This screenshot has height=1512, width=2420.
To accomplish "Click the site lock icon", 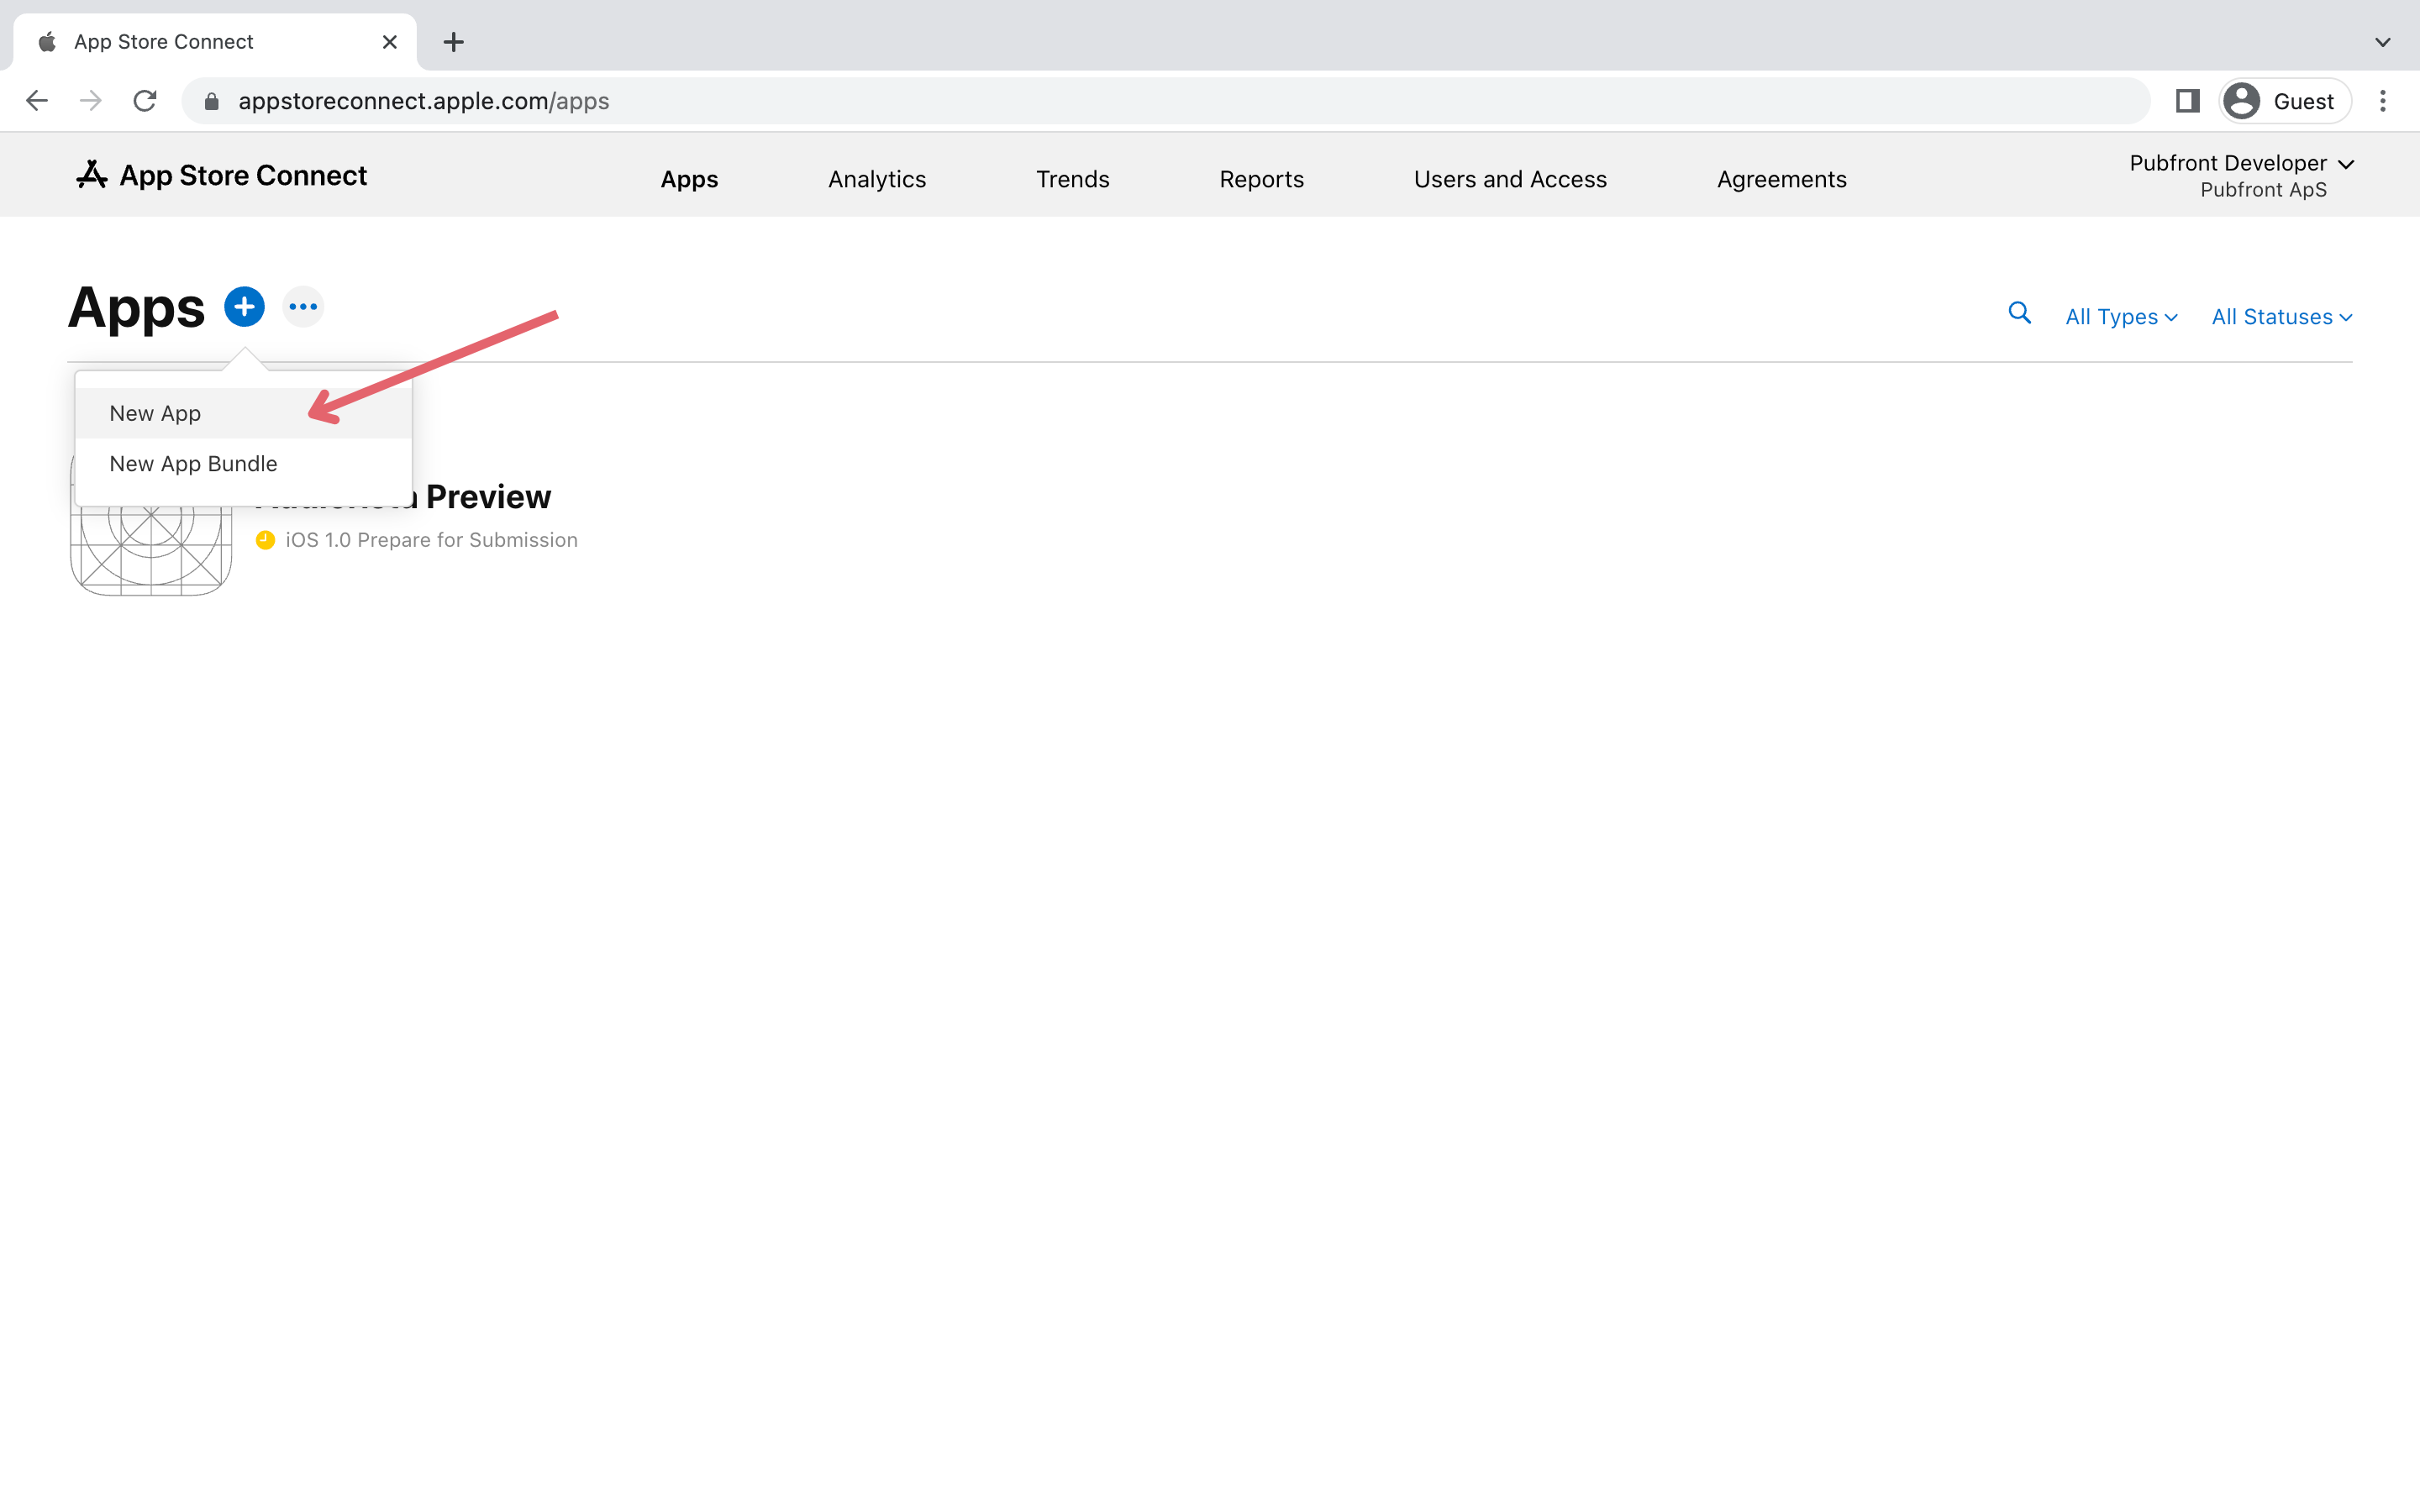I will [211, 101].
